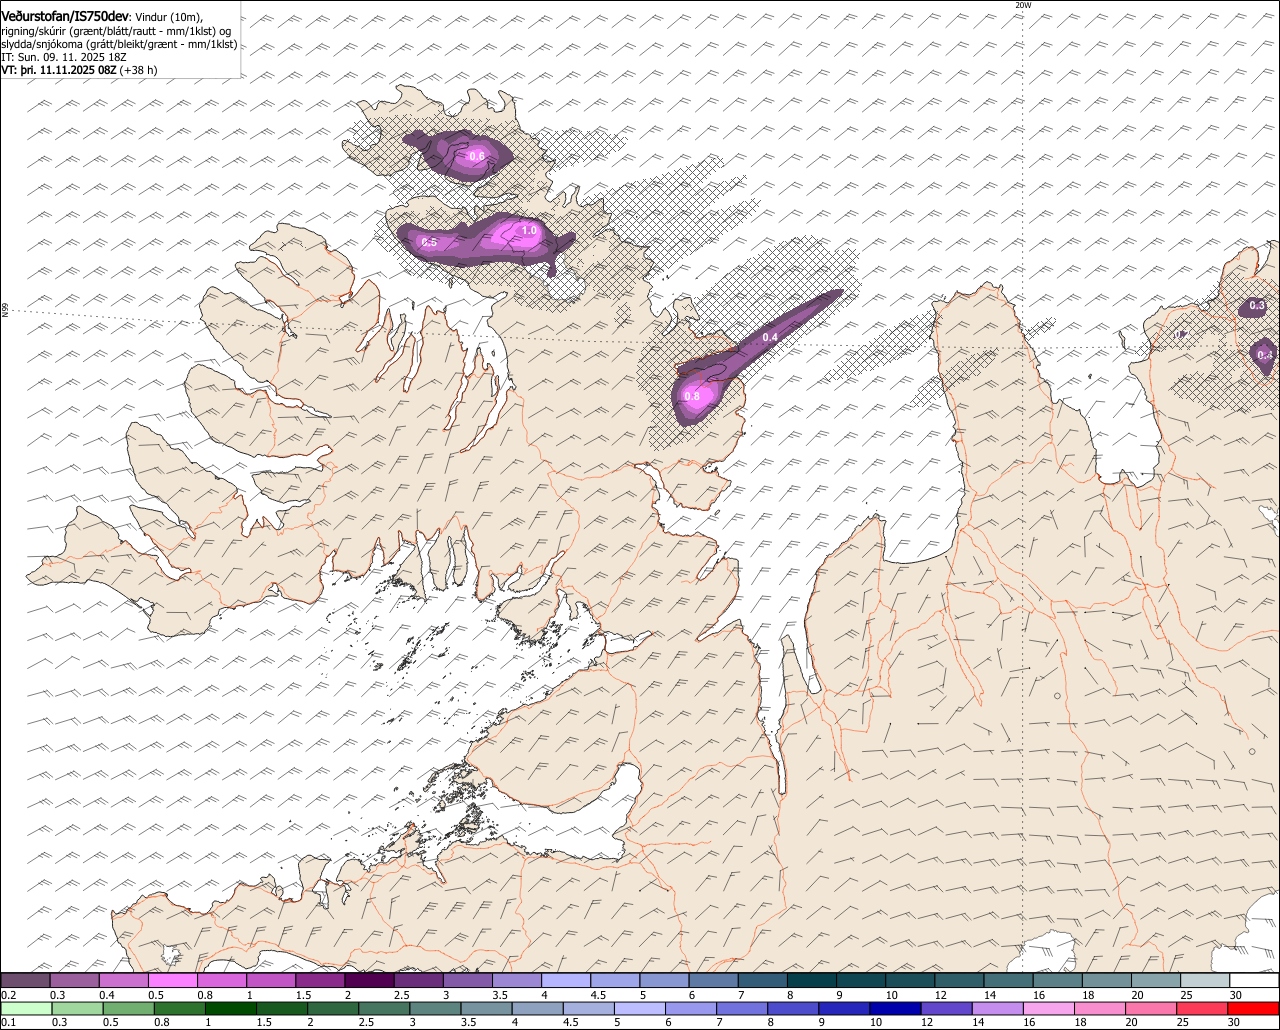Pick top legend swatch between 0.3 and 0.4

[74, 980]
